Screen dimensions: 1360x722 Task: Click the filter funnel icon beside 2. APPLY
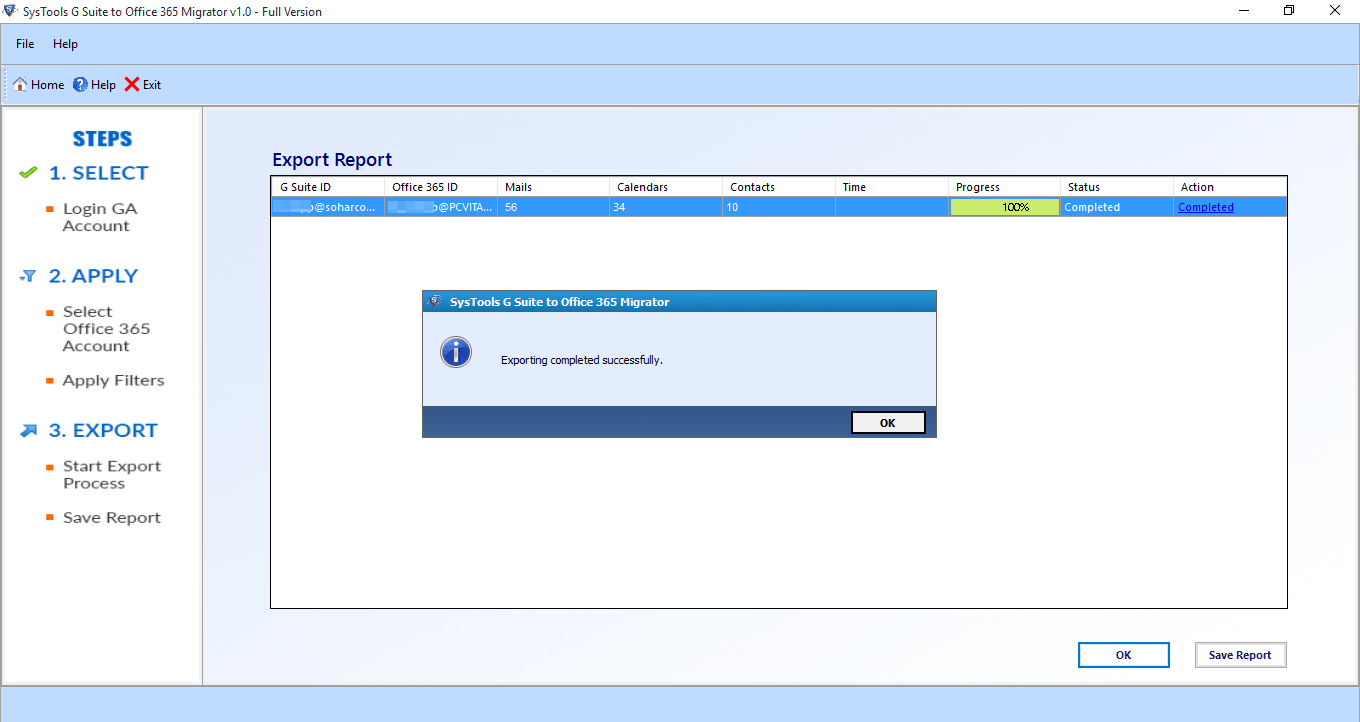tap(28, 276)
